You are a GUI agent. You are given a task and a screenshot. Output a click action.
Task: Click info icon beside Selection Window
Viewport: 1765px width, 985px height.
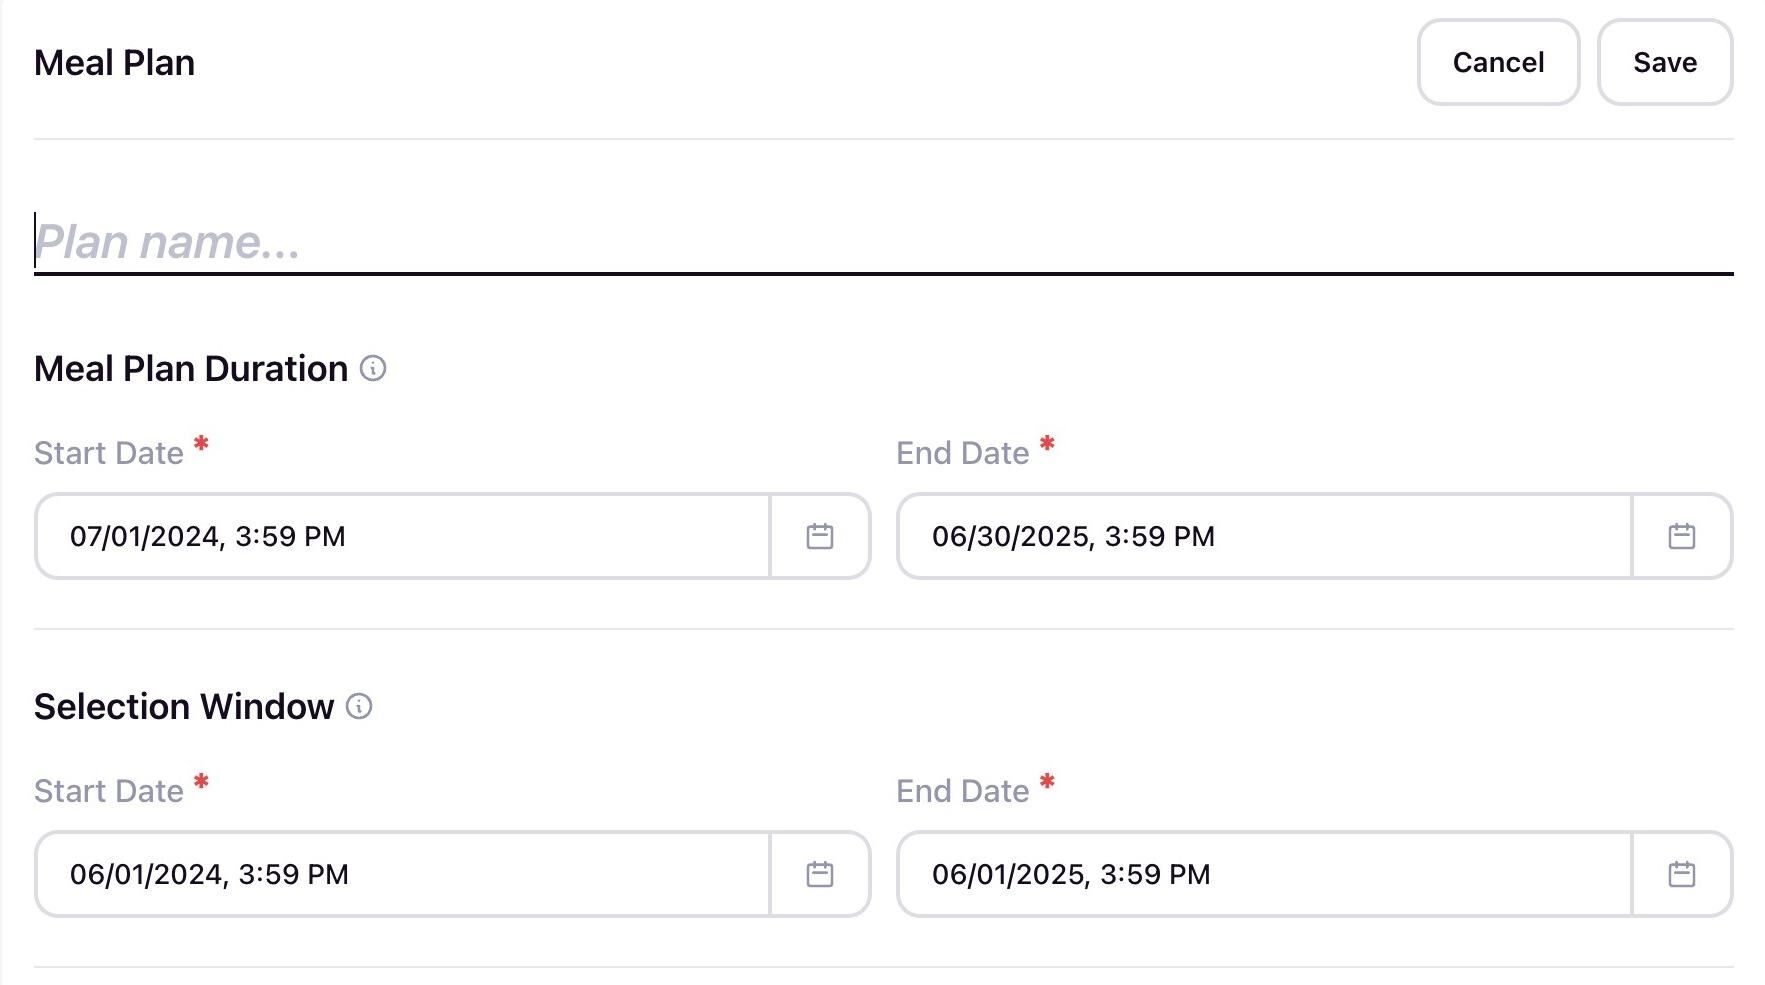[x=359, y=707]
